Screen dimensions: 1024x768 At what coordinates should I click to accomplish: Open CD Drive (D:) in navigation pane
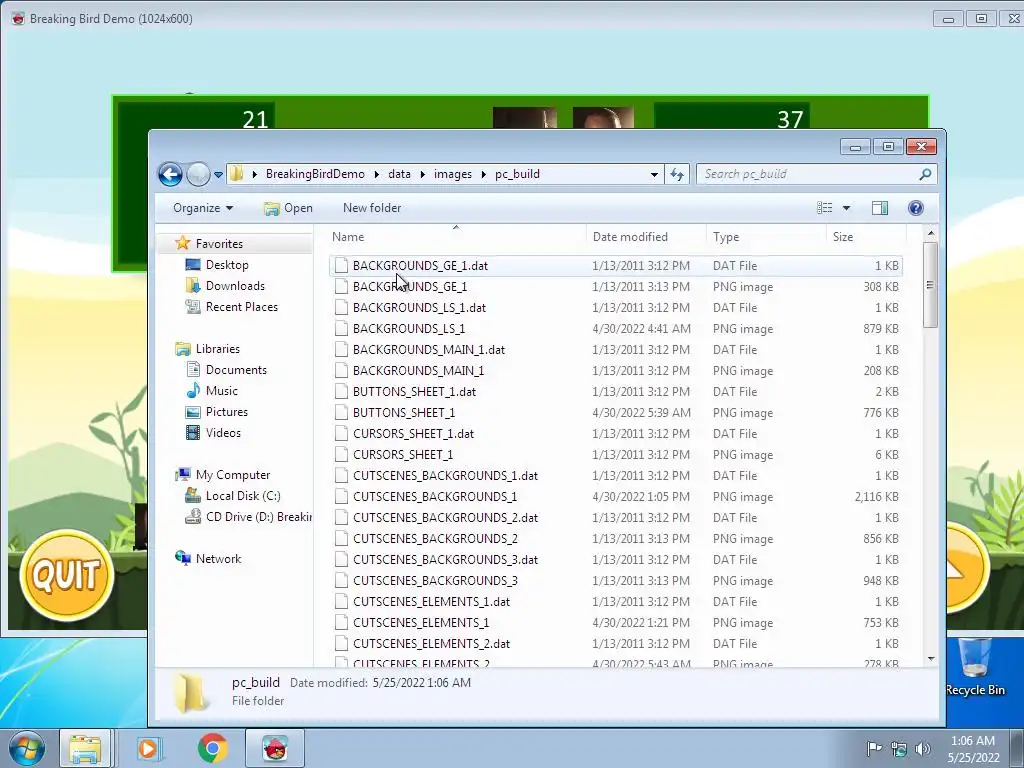pyautogui.click(x=258, y=517)
